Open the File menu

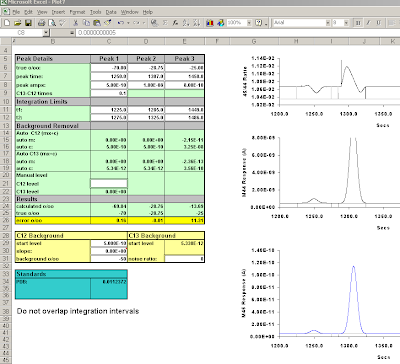pyautogui.click(x=16, y=12)
